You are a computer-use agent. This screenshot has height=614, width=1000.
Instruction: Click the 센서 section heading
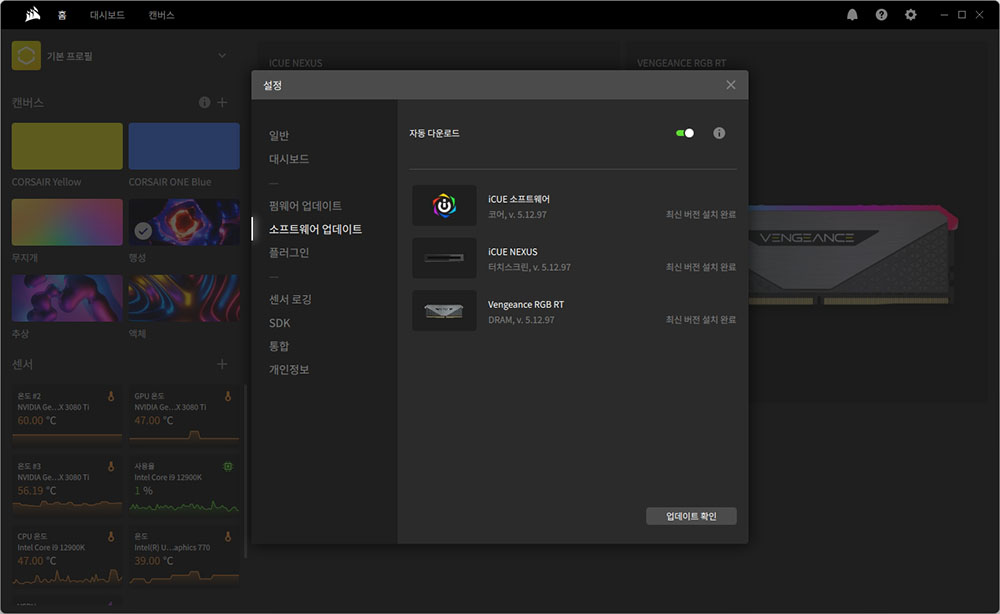point(22,364)
